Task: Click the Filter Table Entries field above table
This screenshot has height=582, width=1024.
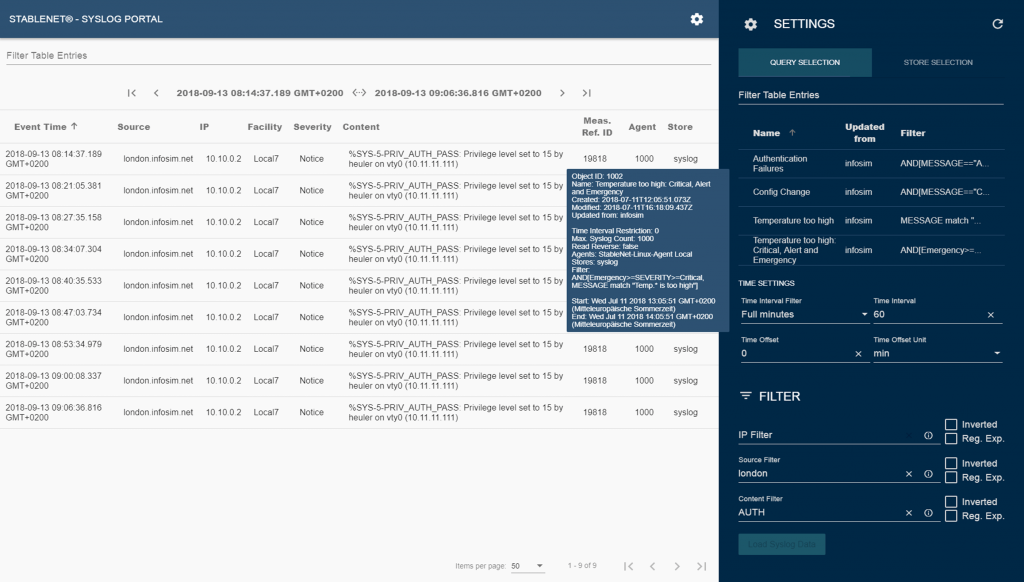Action: pyautogui.click(x=358, y=56)
